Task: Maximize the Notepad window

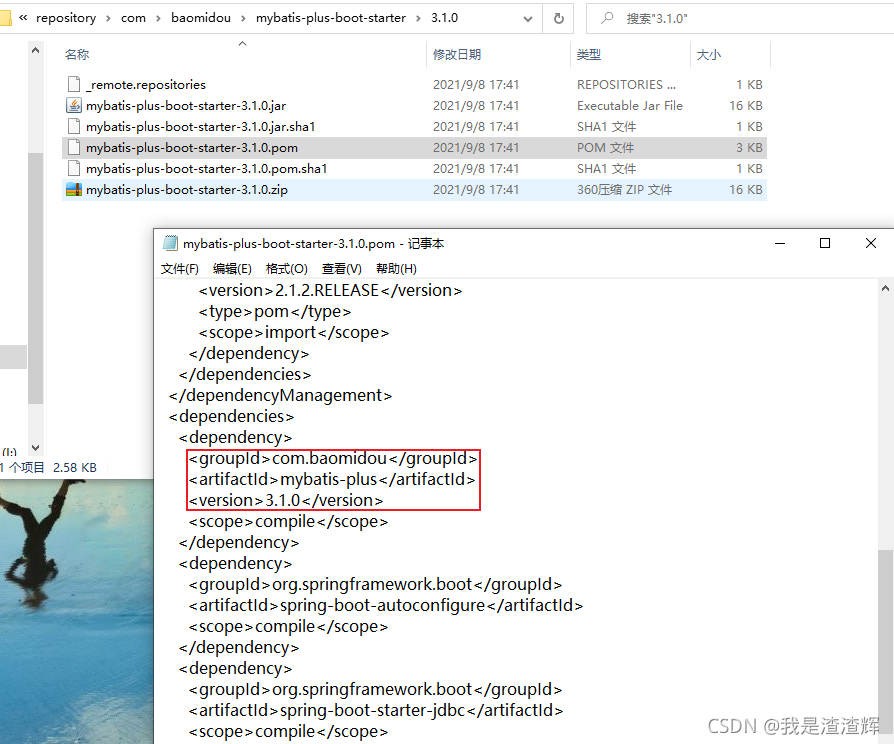Action: [824, 243]
